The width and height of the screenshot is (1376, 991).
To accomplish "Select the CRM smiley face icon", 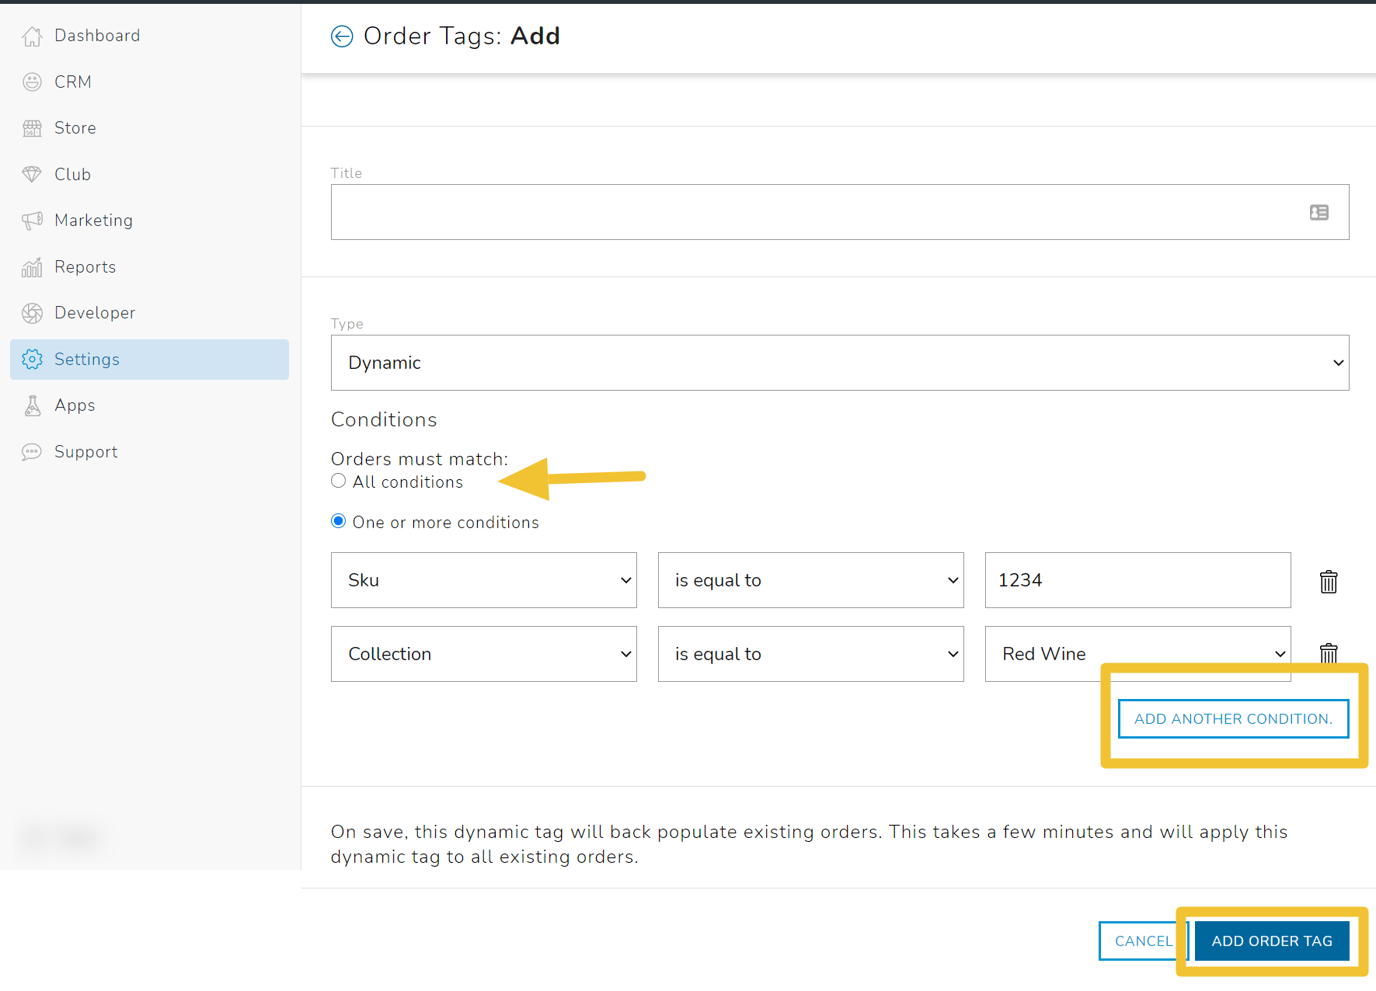I will tap(33, 81).
